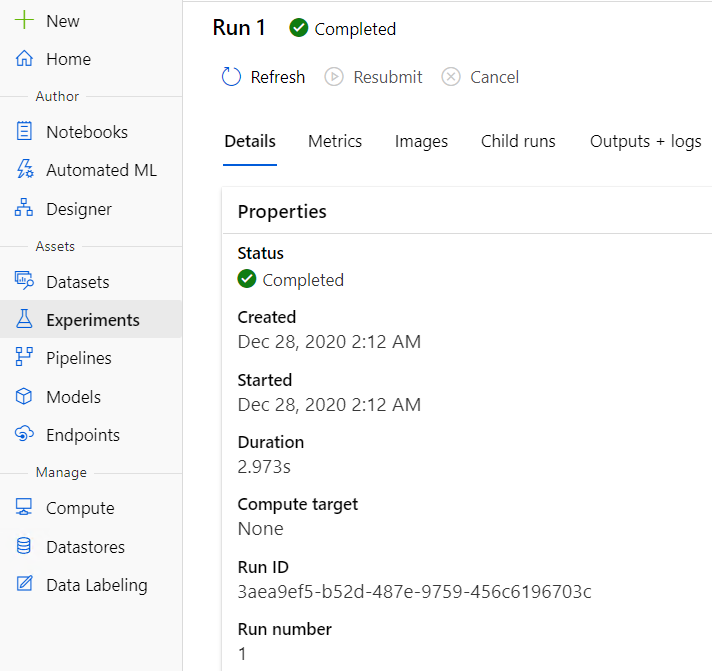Click the Resubmit button label

pos(388,77)
